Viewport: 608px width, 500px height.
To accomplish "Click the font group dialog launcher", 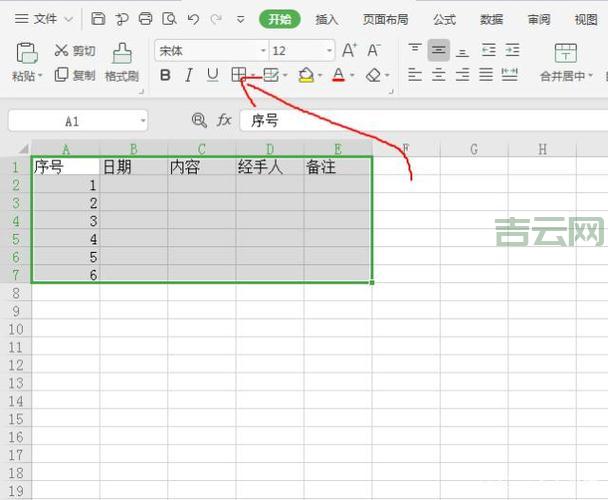I will [x=391, y=92].
